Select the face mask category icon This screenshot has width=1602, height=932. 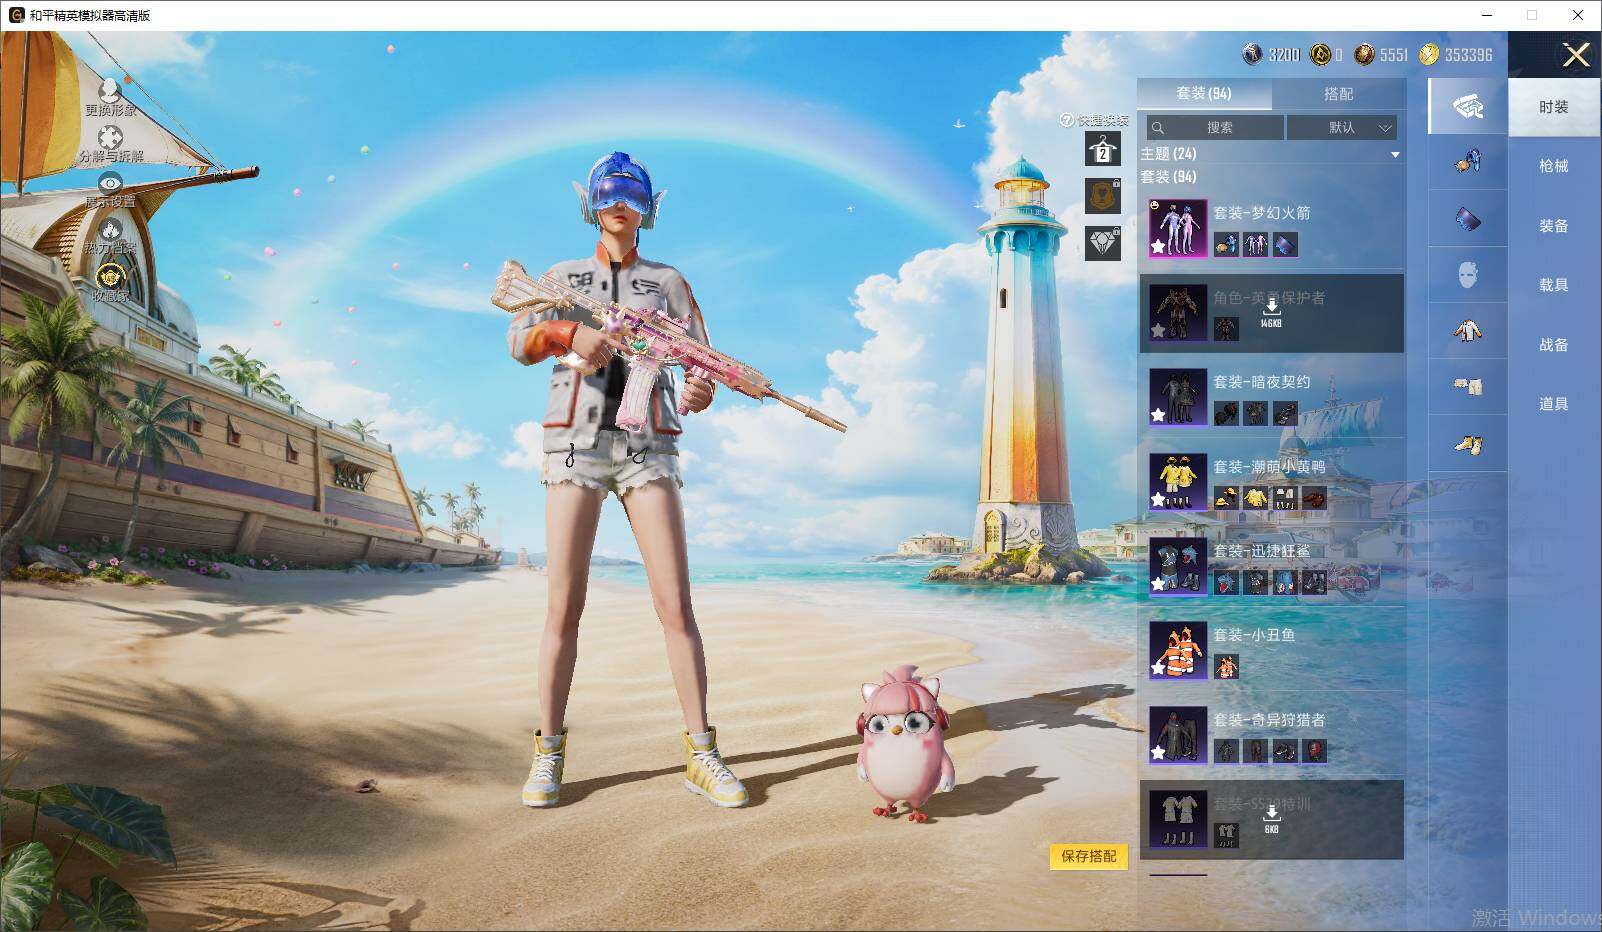pos(1468,274)
